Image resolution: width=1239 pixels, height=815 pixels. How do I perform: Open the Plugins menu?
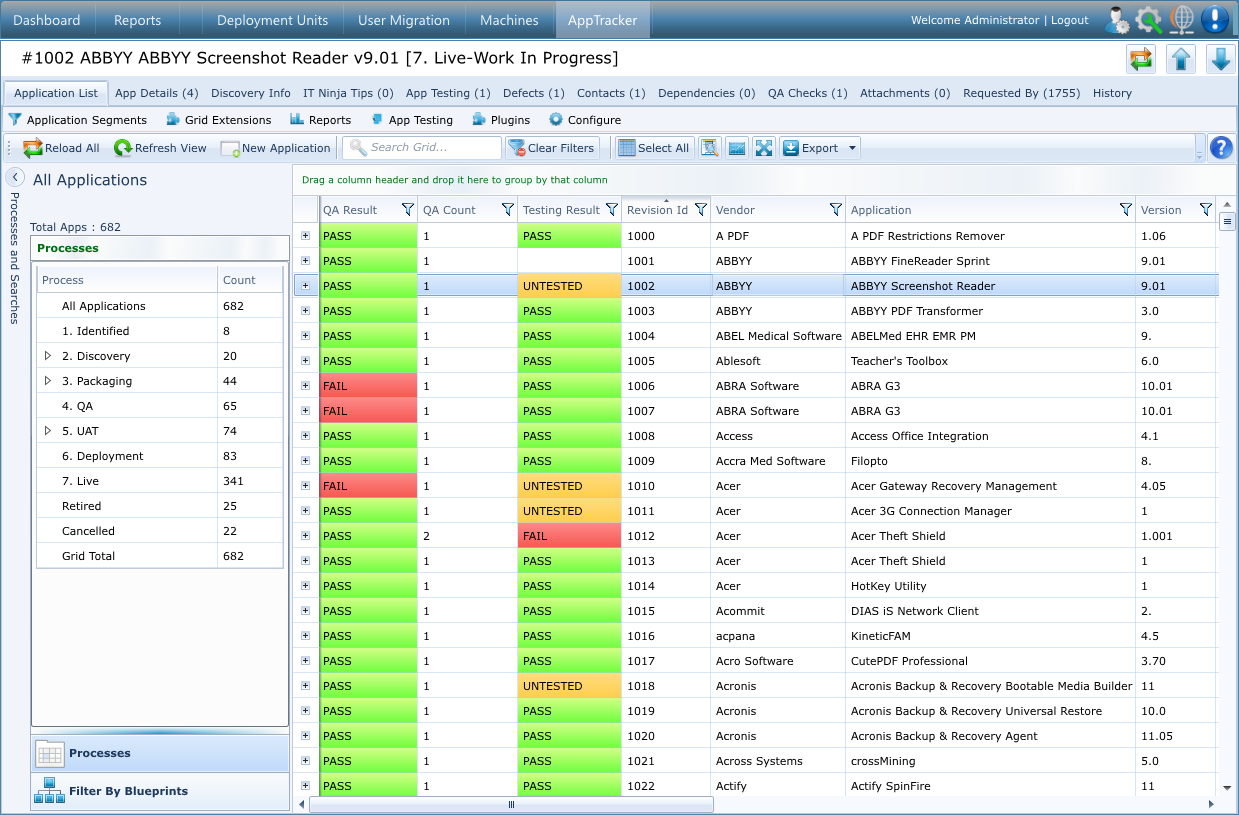pyautogui.click(x=501, y=120)
